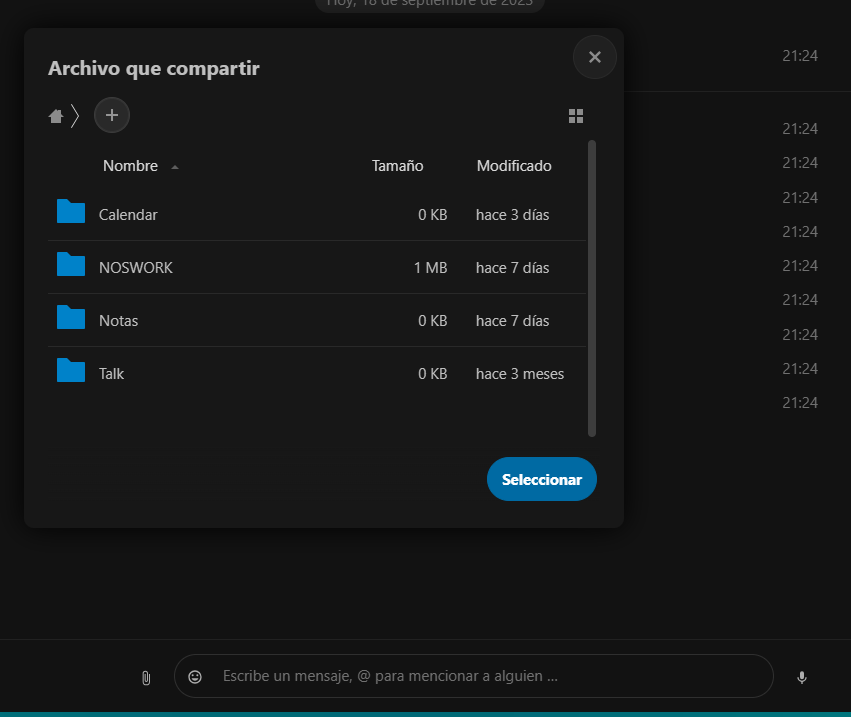Click the breadcrumb chevron separator
The height and width of the screenshot is (717, 851).
pyautogui.click(x=75, y=116)
